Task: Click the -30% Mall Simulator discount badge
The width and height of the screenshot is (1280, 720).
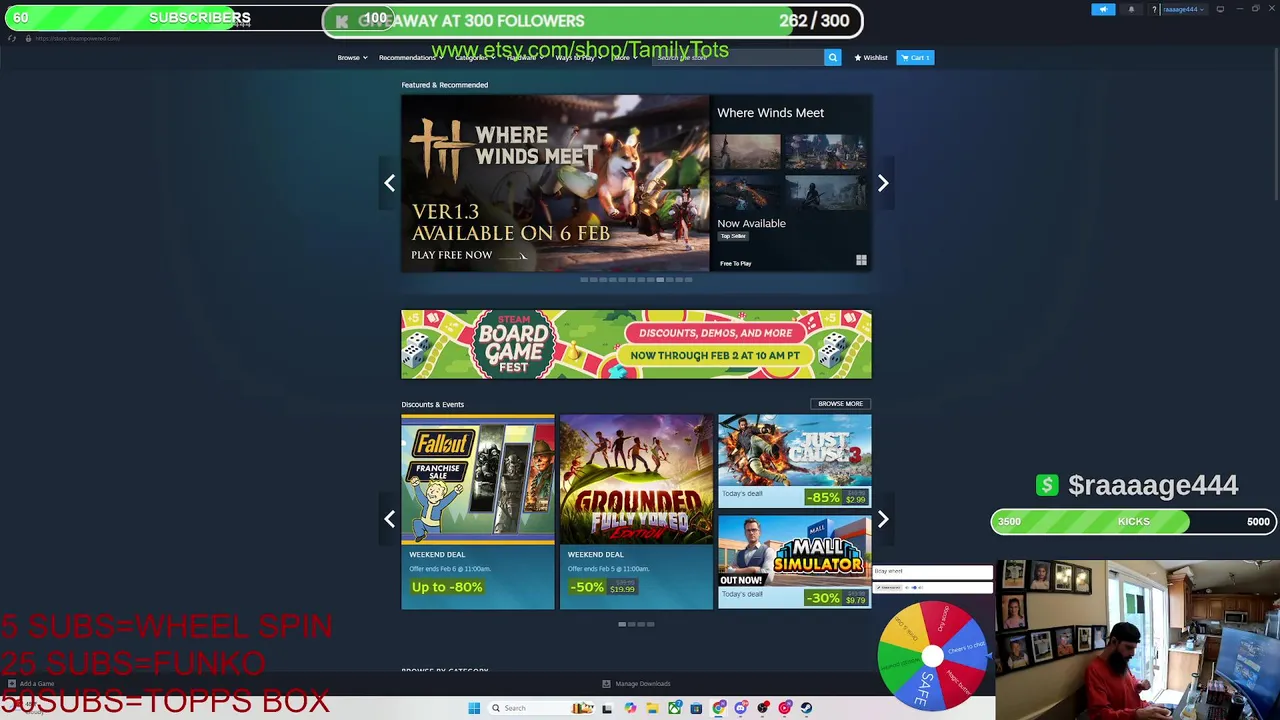Action: 824,598
